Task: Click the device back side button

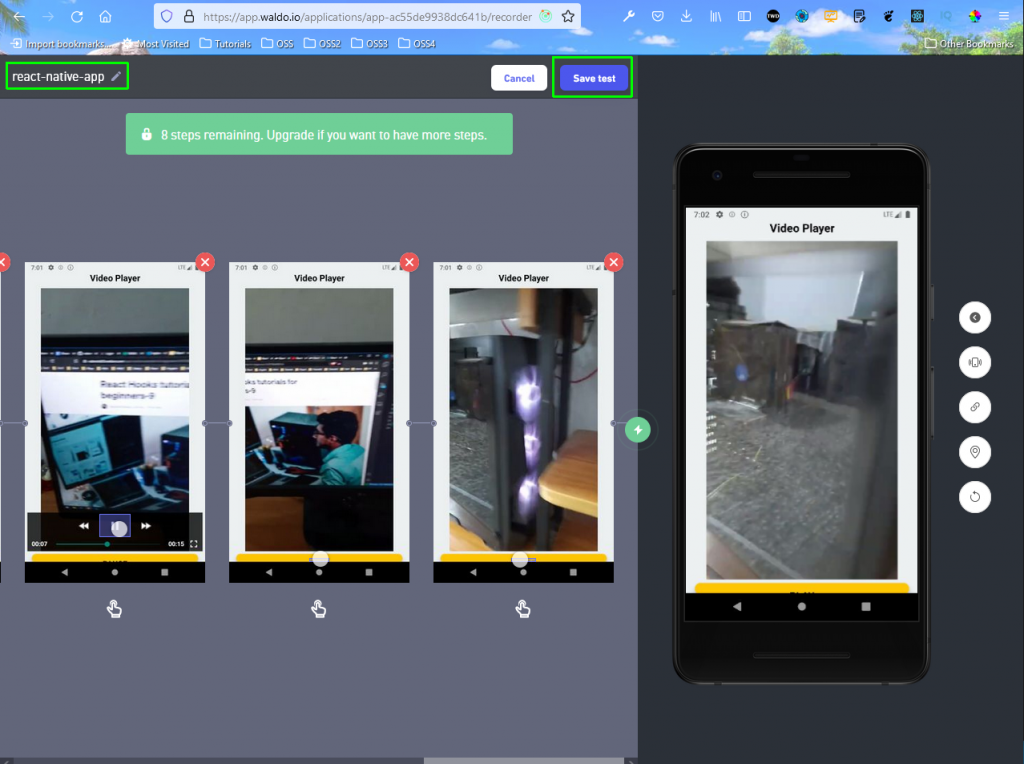Action: (974, 317)
